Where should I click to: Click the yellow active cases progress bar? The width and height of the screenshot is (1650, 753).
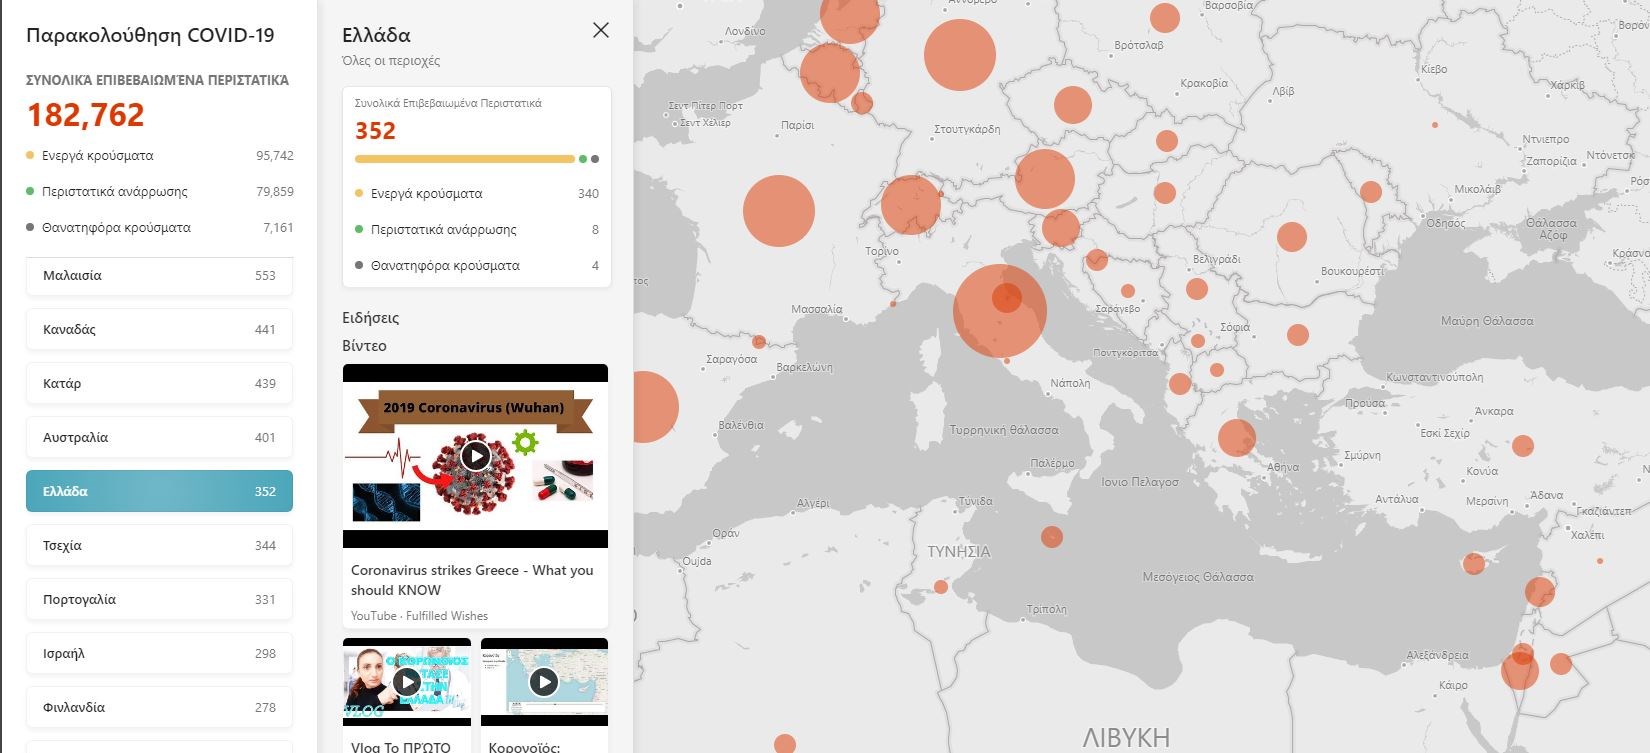tap(464, 159)
